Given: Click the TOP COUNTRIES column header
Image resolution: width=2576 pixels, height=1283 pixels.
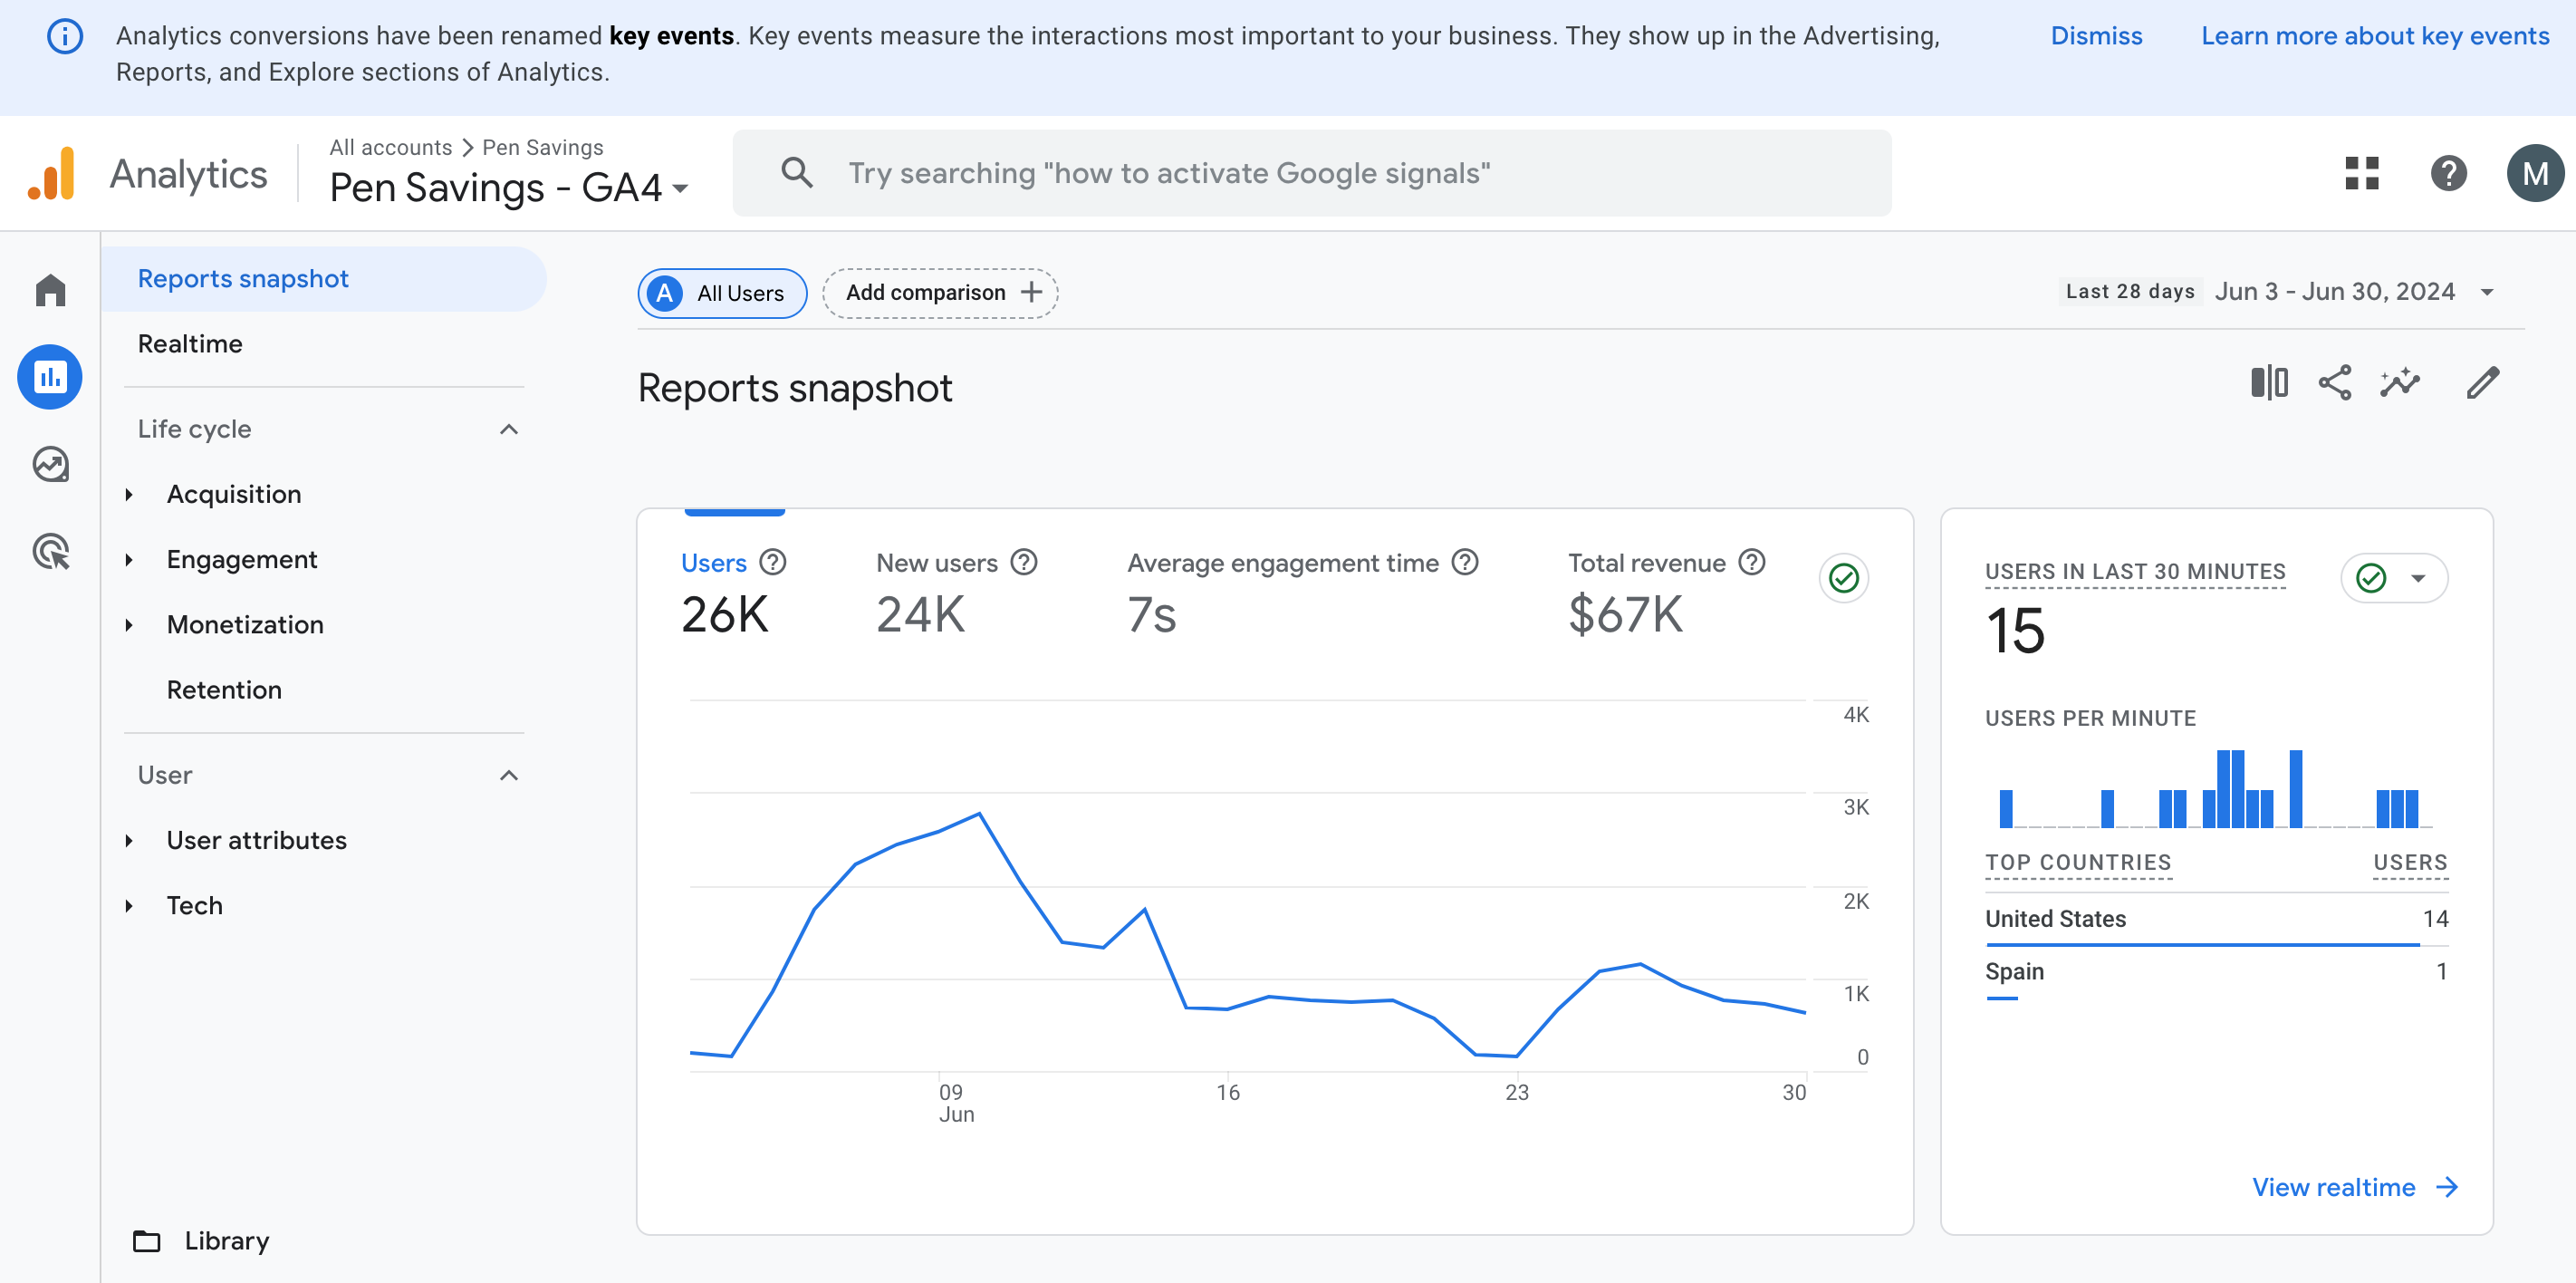Looking at the screenshot, I should 2078,863.
